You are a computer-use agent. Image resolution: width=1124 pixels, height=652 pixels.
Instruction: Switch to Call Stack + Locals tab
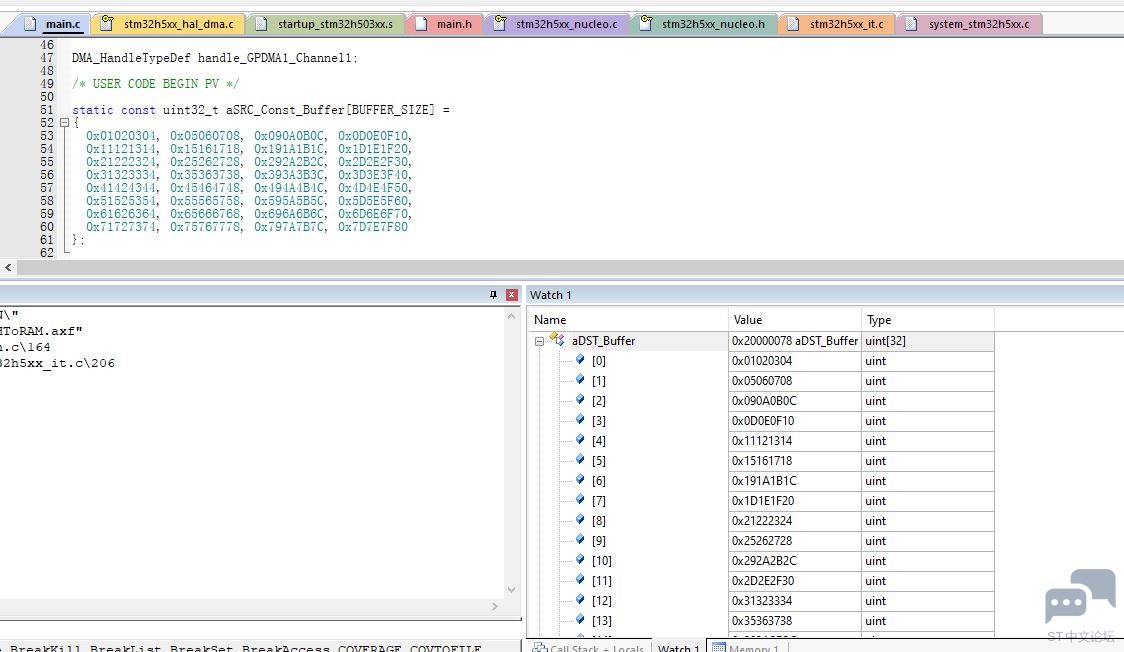pos(589,646)
